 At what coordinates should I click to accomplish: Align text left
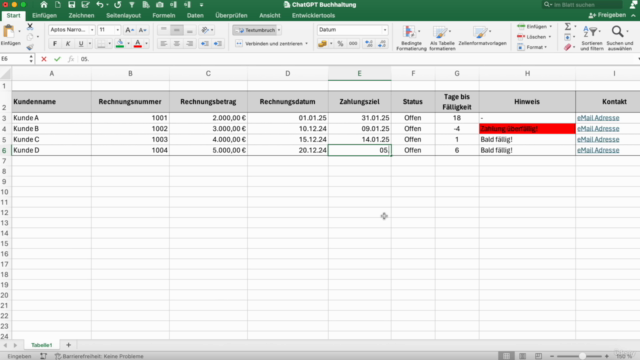point(164,44)
